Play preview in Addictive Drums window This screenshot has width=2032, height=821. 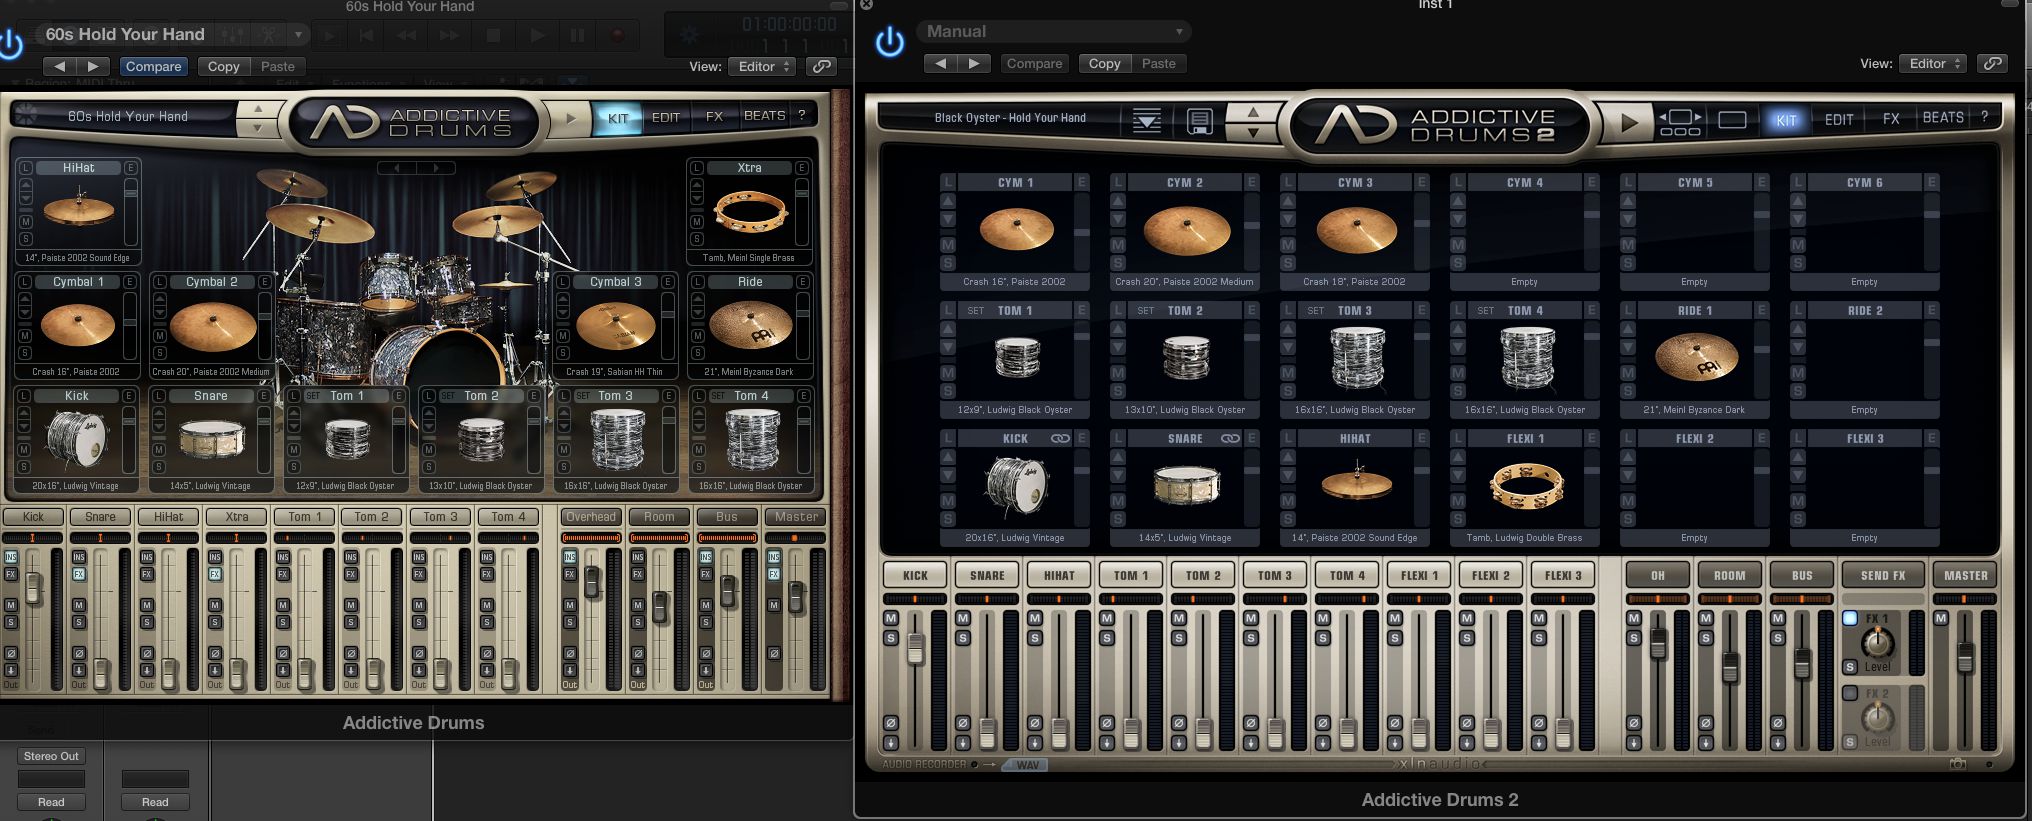tap(571, 117)
